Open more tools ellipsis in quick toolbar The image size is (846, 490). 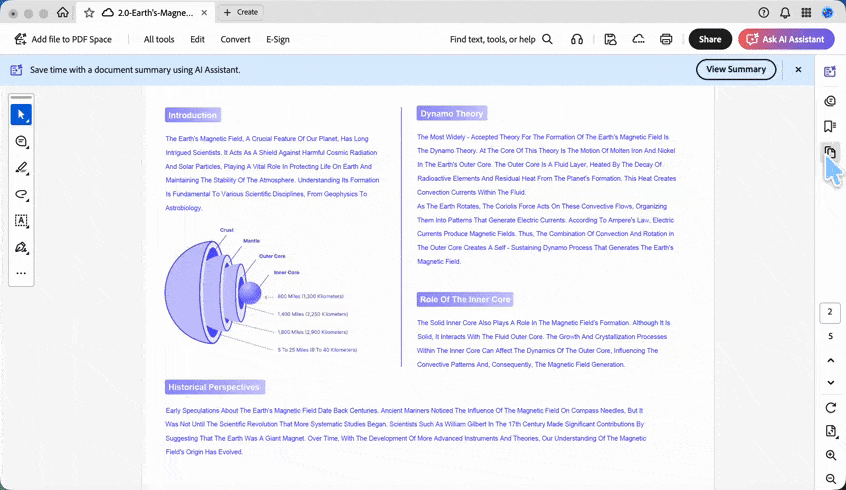click(x=21, y=273)
